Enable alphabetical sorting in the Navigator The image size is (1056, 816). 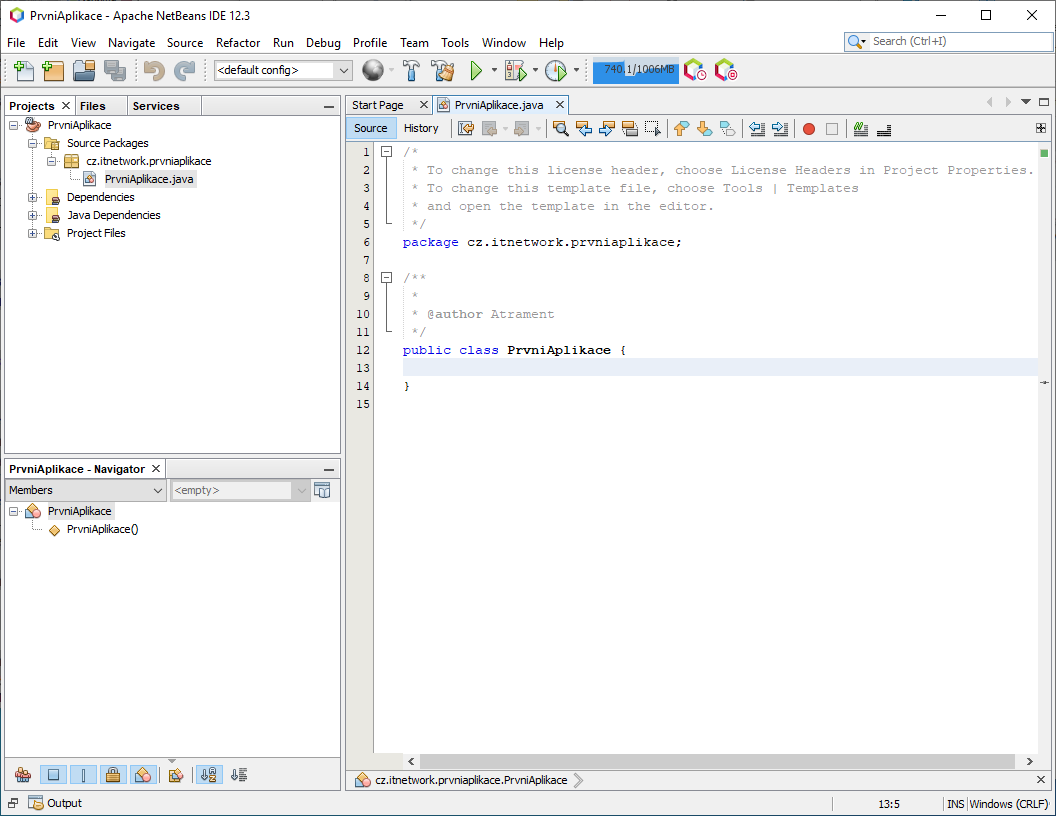point(208,774)
